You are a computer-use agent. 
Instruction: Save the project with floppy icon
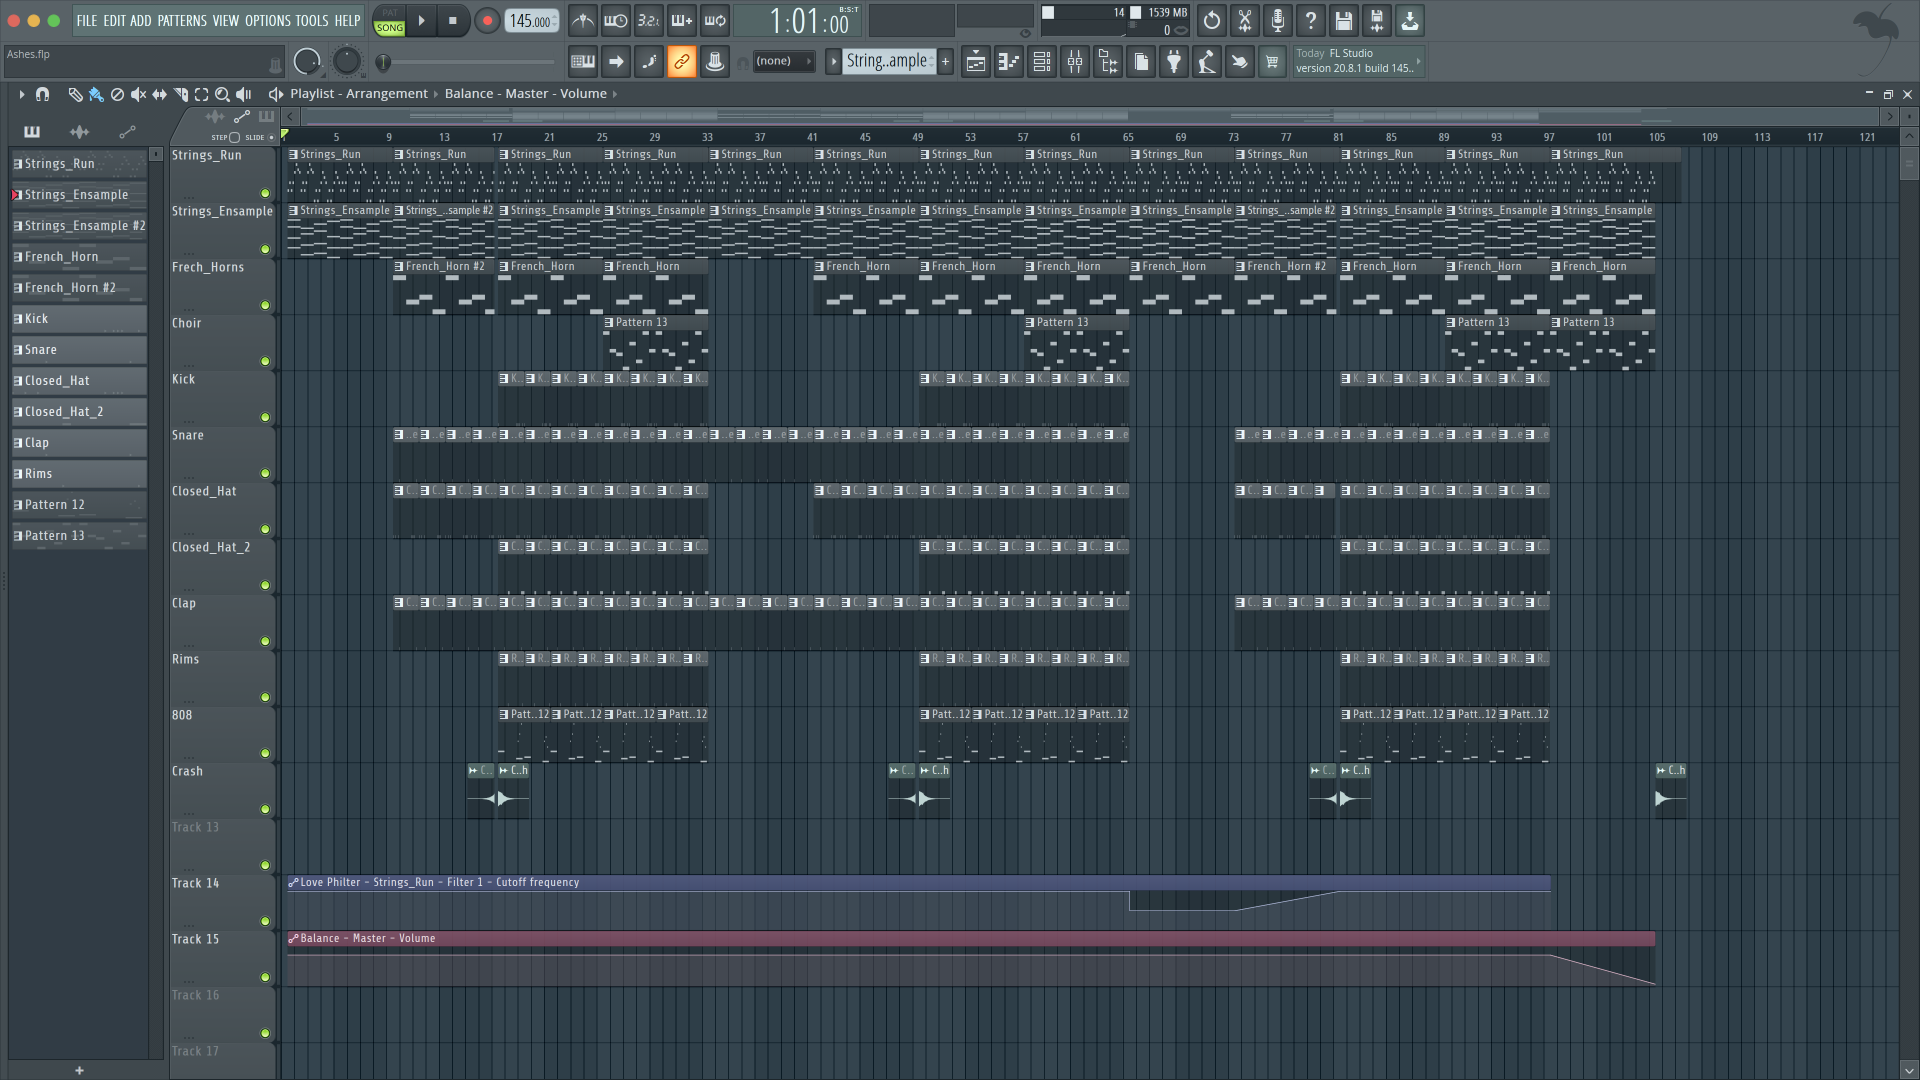(x=1344, y=20)
